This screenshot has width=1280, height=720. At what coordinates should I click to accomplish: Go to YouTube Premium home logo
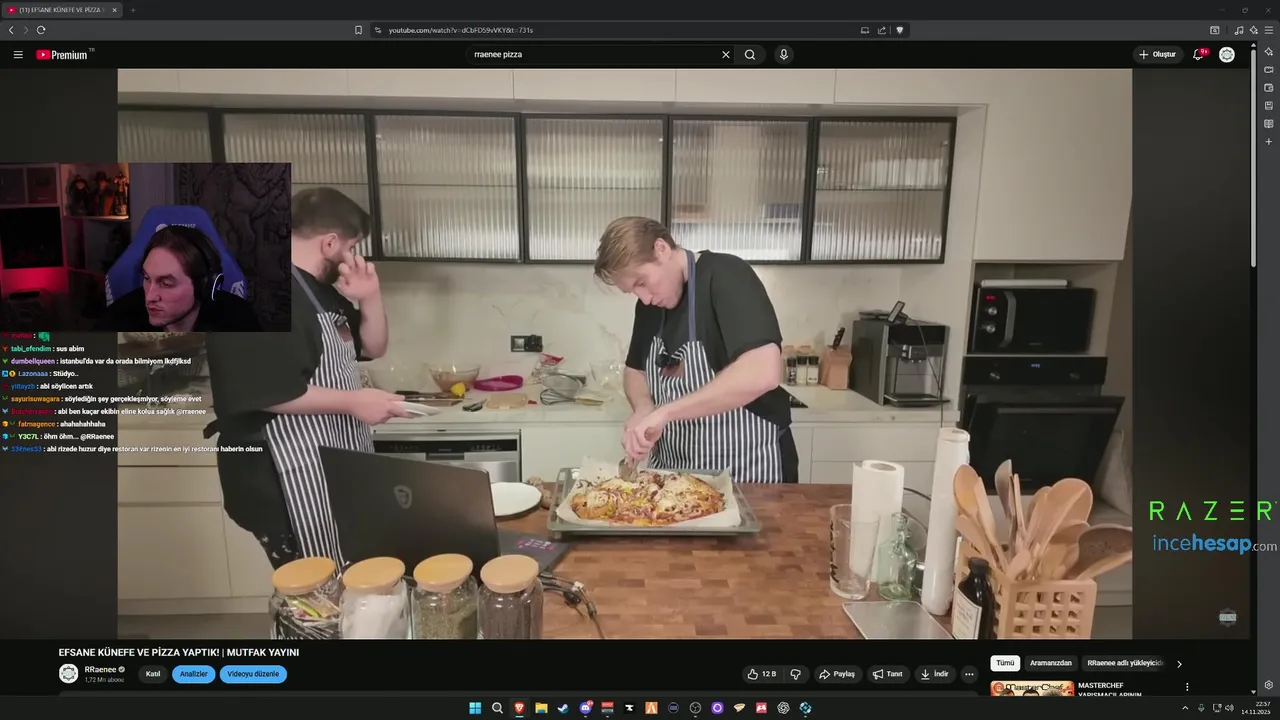coord(64,54)
